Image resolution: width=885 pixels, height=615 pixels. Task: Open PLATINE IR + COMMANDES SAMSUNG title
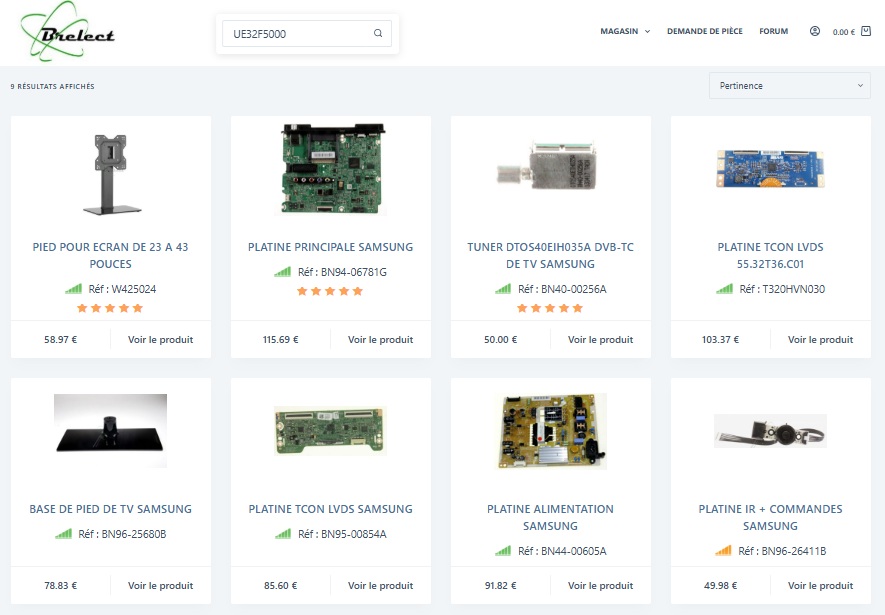tap(770, 517)
